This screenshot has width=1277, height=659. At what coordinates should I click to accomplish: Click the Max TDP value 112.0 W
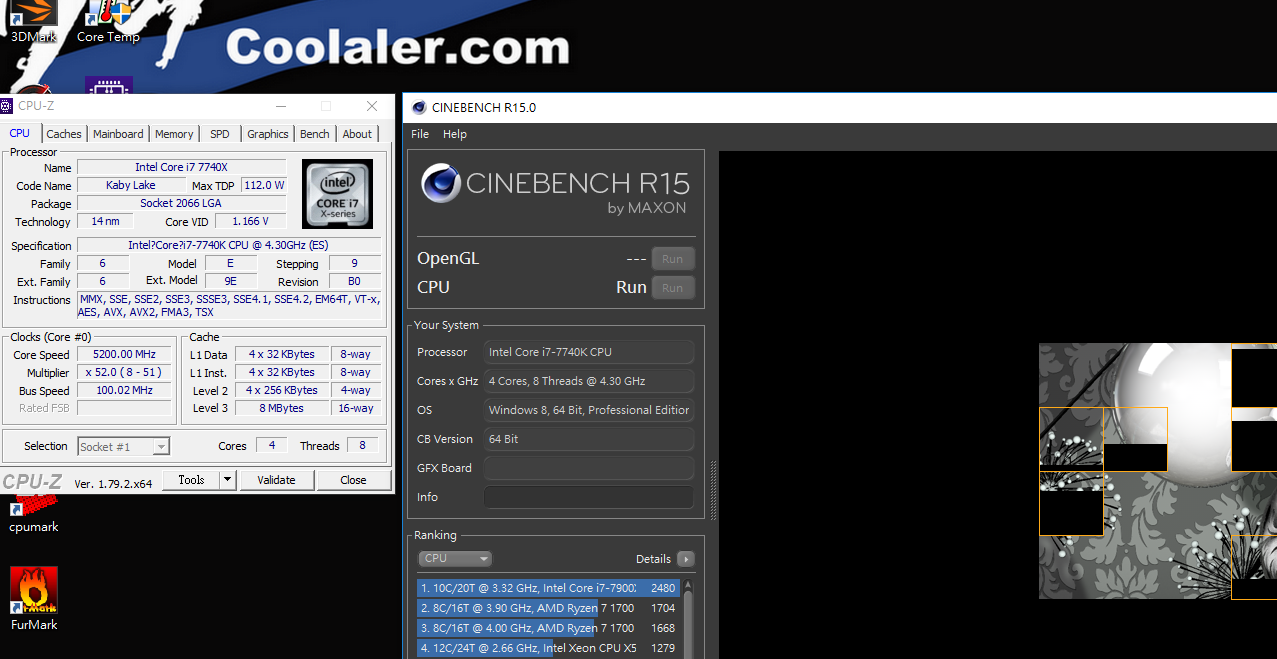[x=264, y=185]
